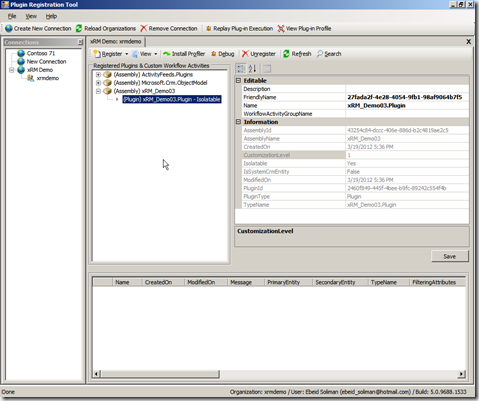Click Reload Organizations label
The width and height of the screenshot is (479, 401).
pyautogui.click(x=110, y=29)
